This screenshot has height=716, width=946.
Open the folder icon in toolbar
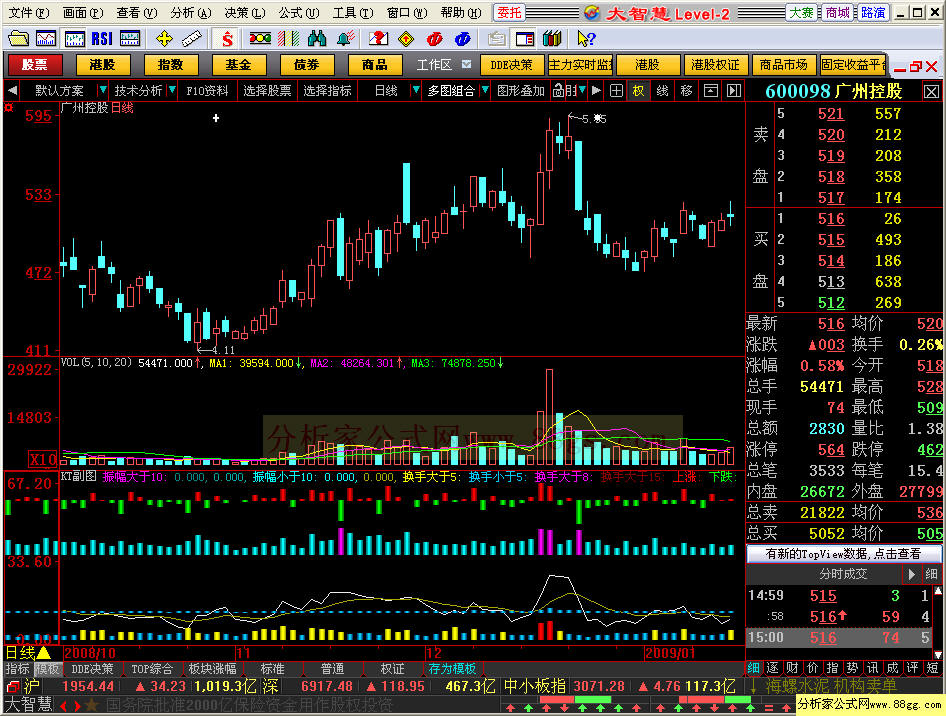coord(18,39)
